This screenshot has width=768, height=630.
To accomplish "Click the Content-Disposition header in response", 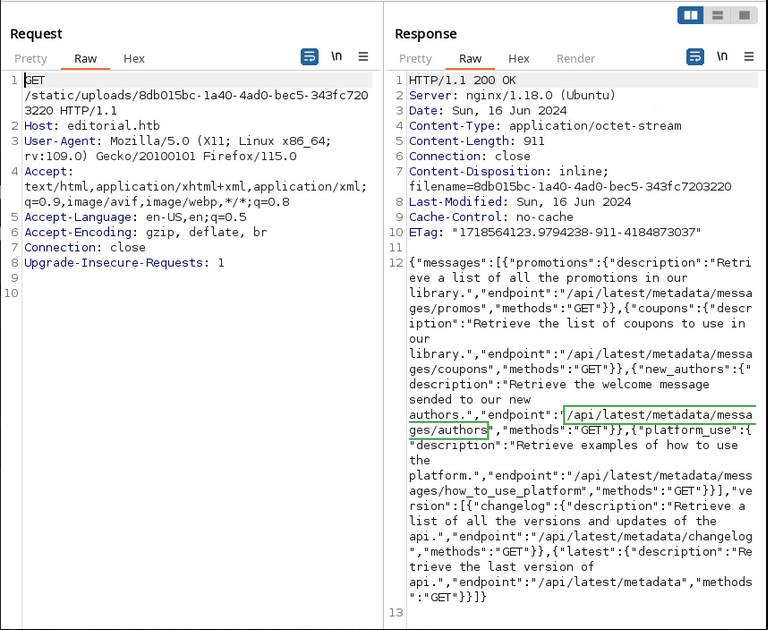I will [570, 179].
